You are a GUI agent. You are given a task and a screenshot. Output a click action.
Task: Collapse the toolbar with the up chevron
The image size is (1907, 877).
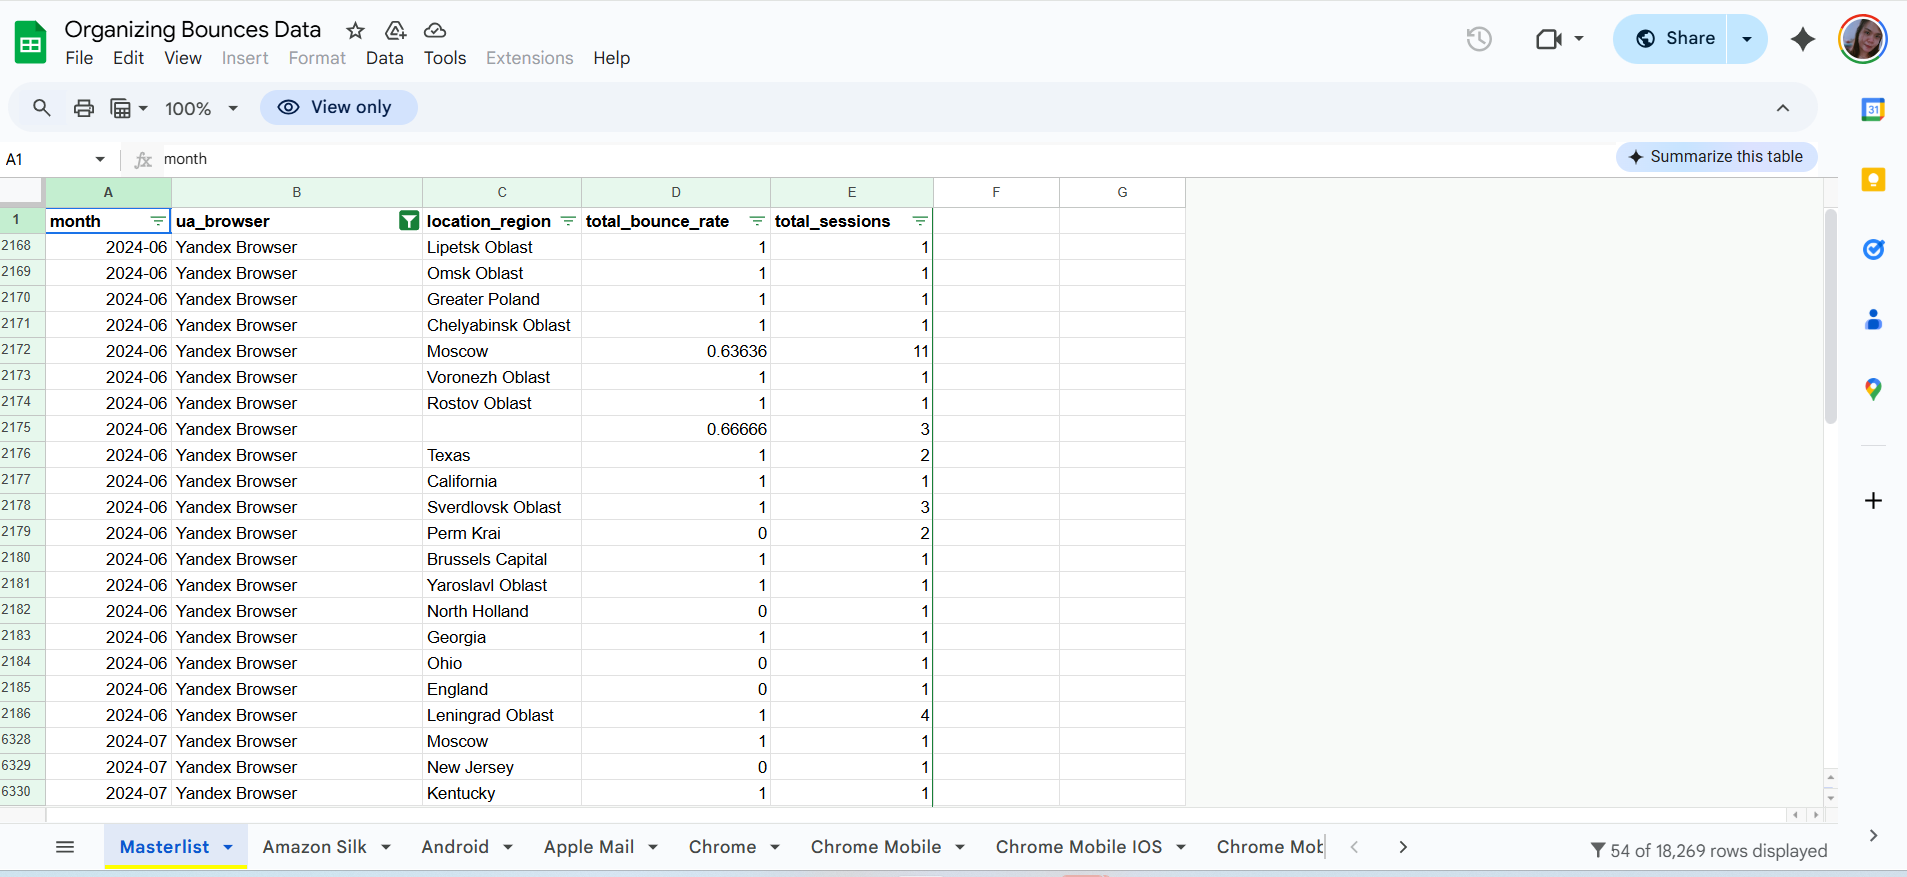coord(1783,108)
